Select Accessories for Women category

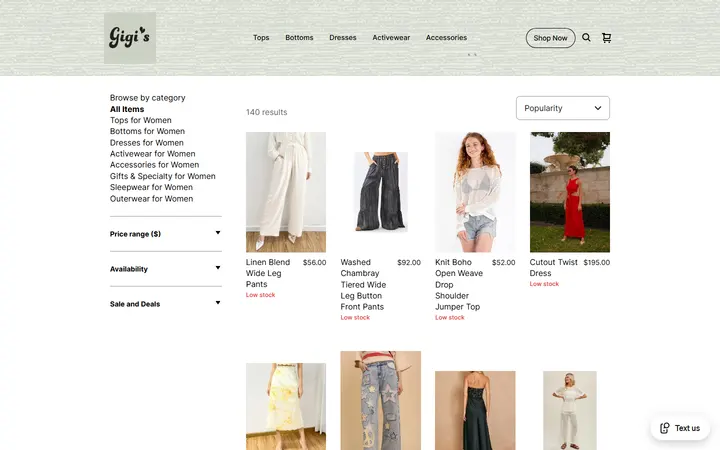click(154, 165)
